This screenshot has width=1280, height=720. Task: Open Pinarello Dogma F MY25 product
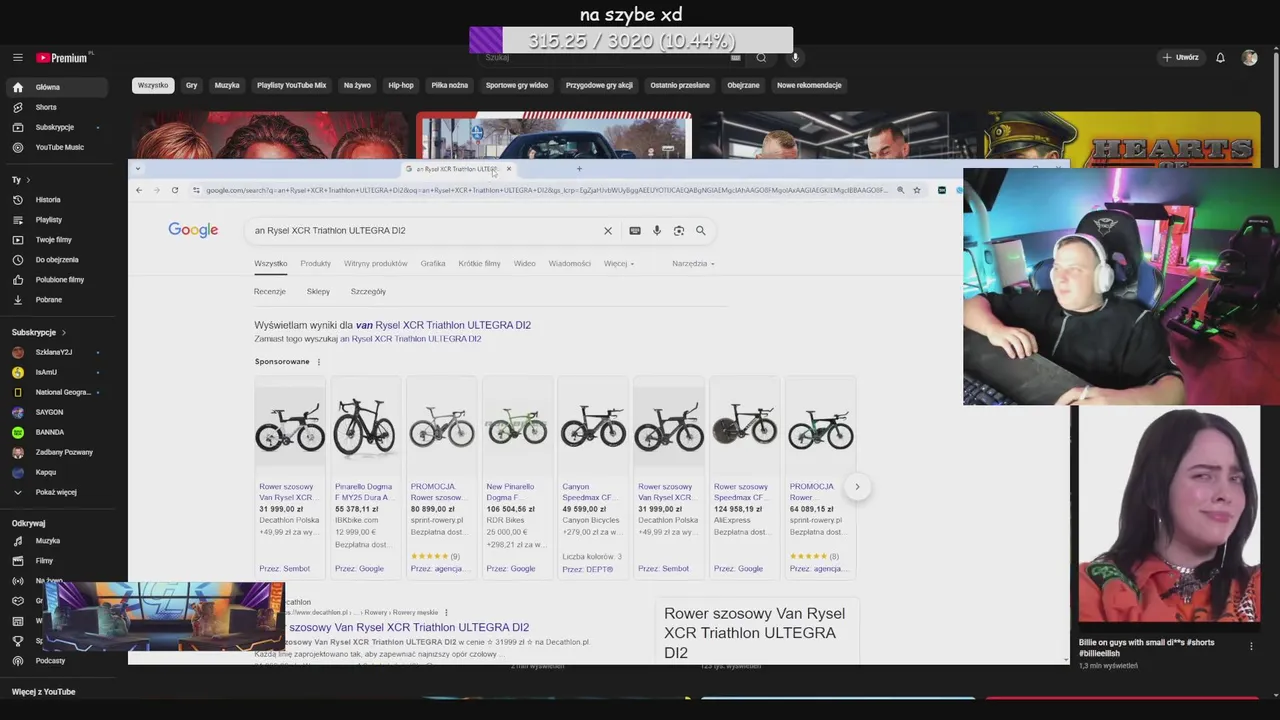(363, 492)
